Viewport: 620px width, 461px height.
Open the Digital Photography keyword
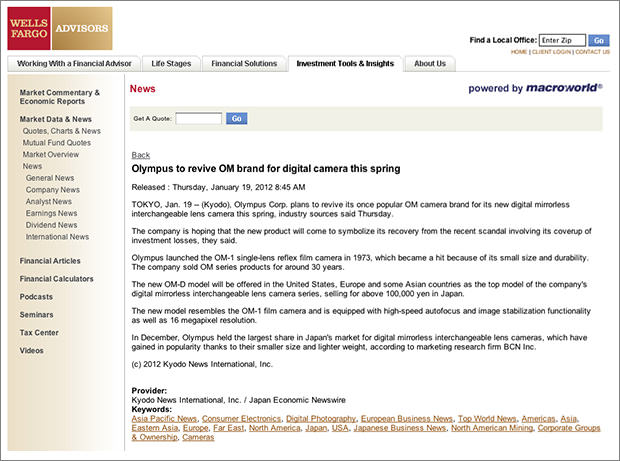click(321, 418)
